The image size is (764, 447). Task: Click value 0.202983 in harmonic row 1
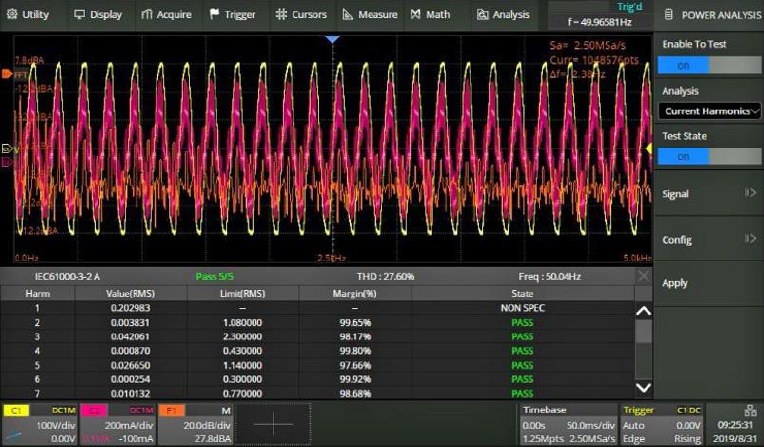coord(130,308)
